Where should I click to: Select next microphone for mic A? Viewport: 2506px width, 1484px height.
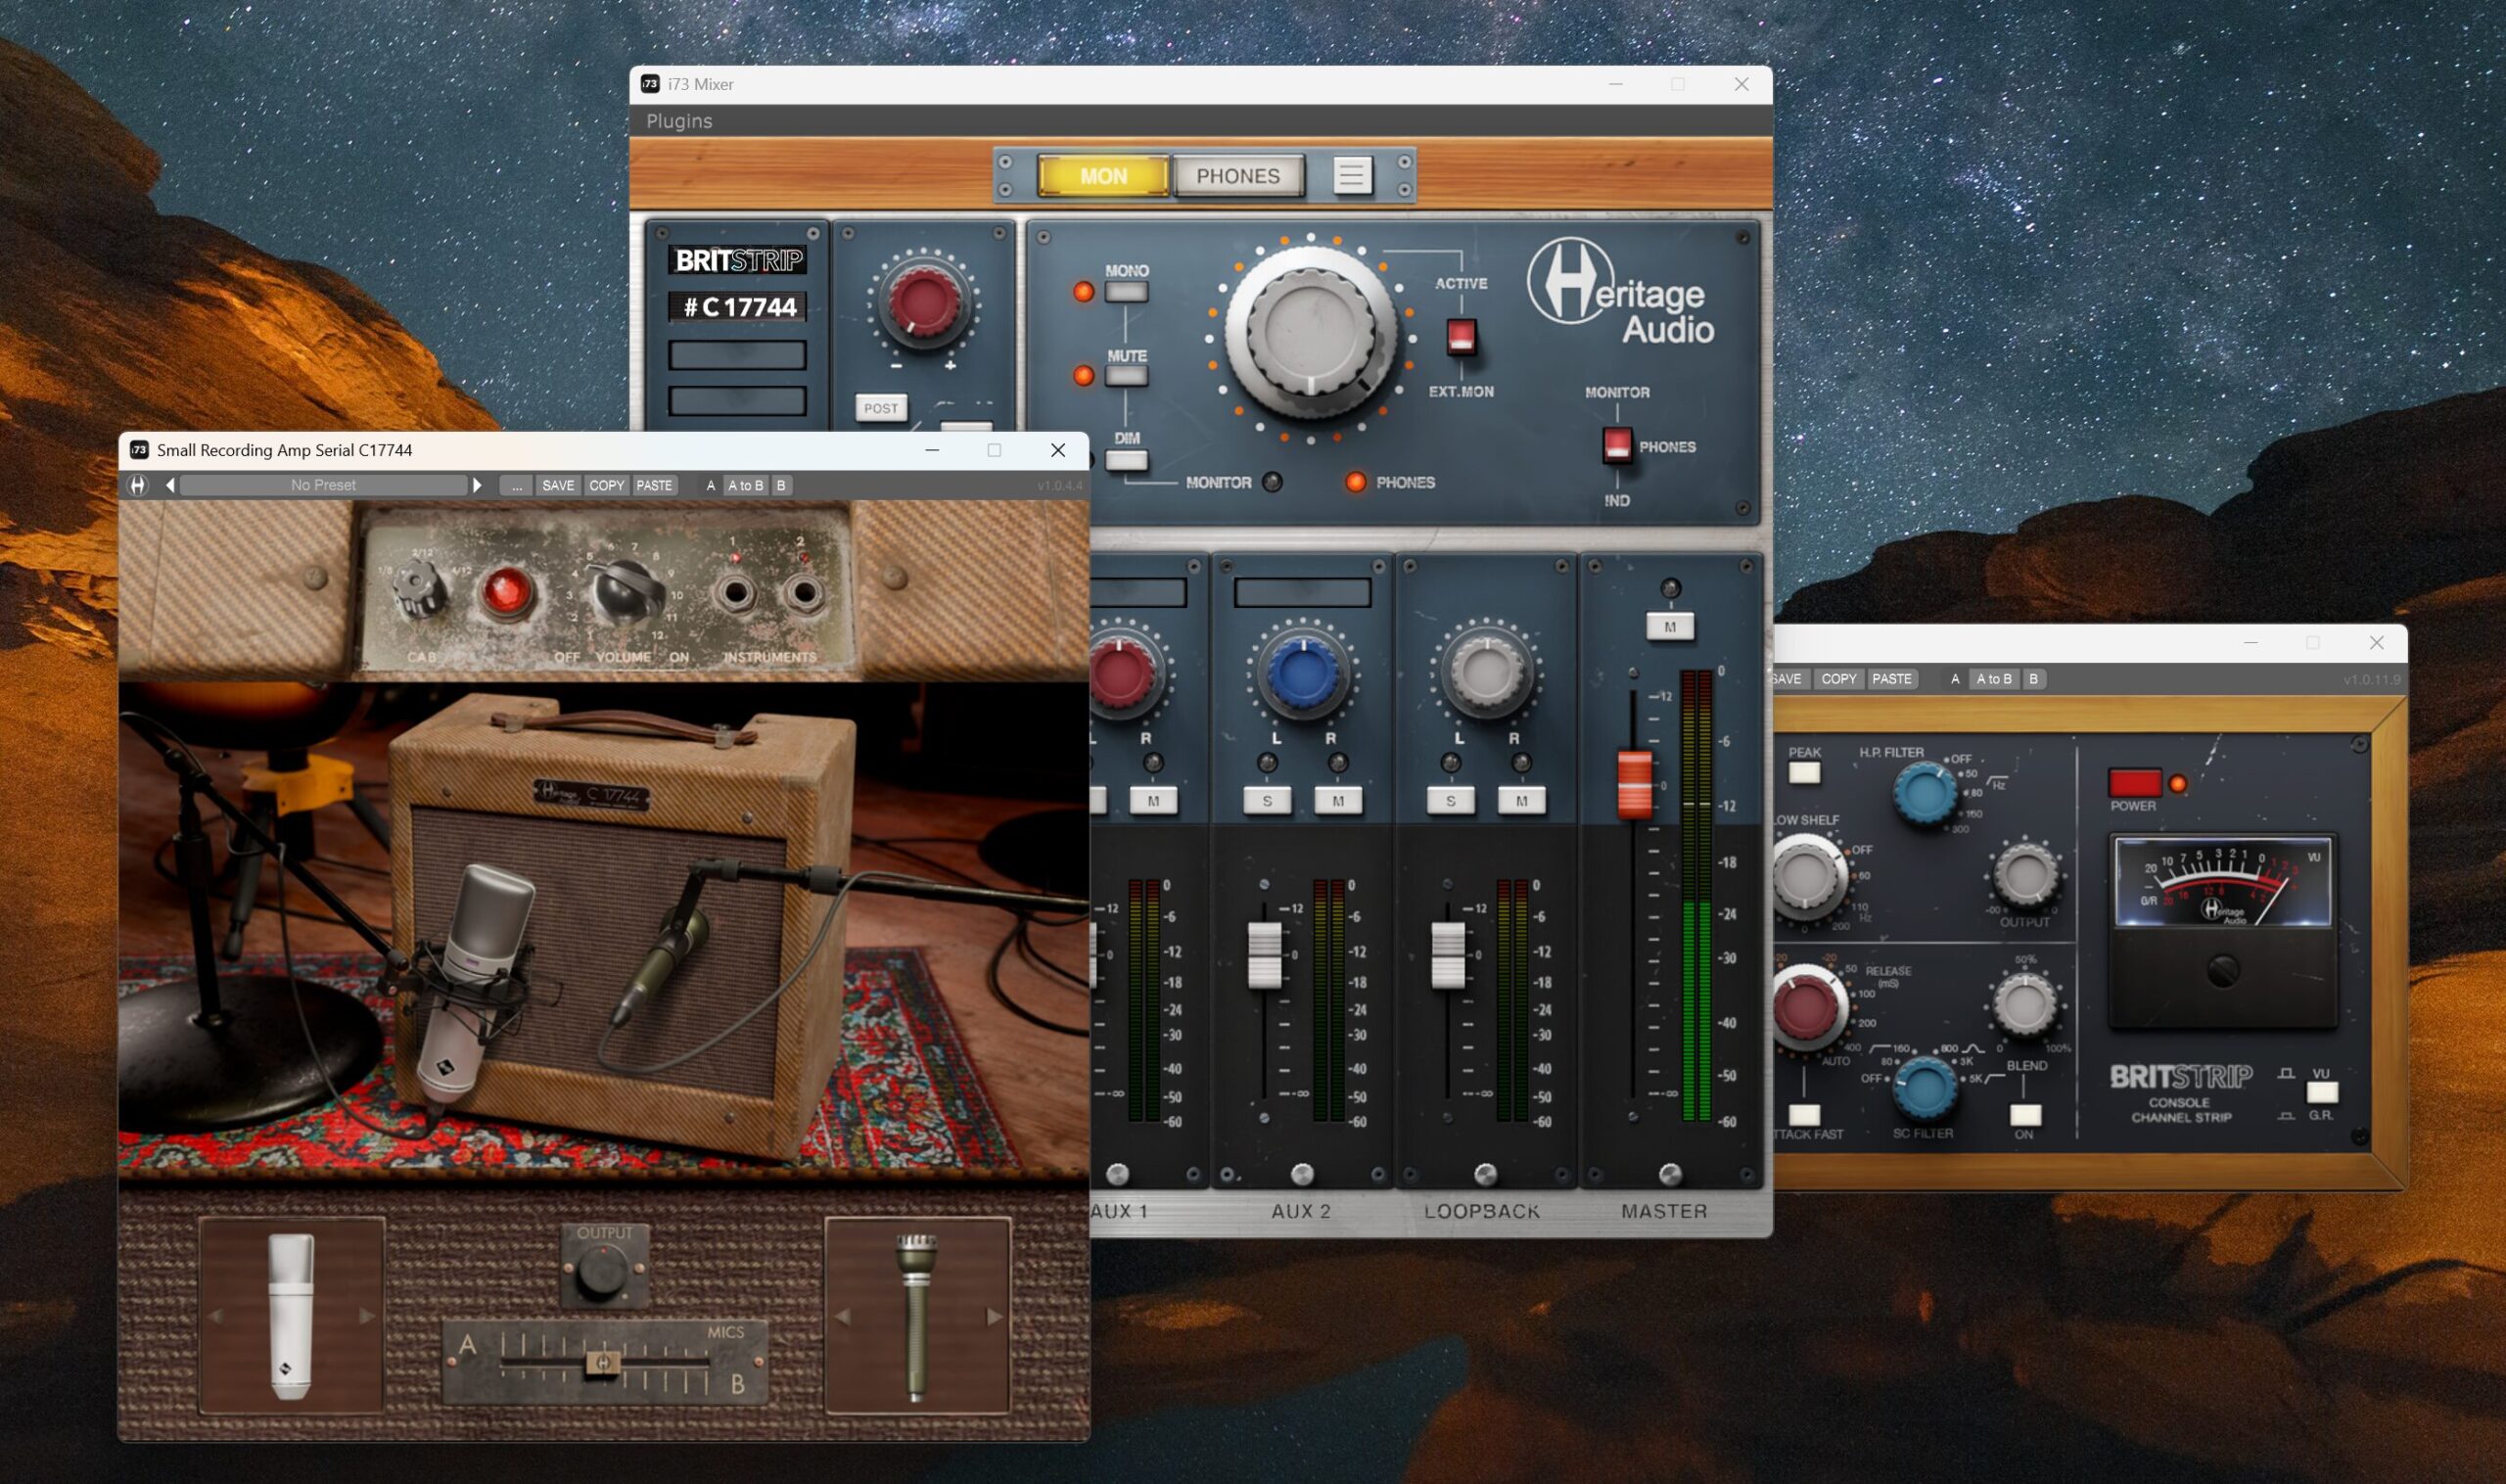click(x=366, y=1316)
